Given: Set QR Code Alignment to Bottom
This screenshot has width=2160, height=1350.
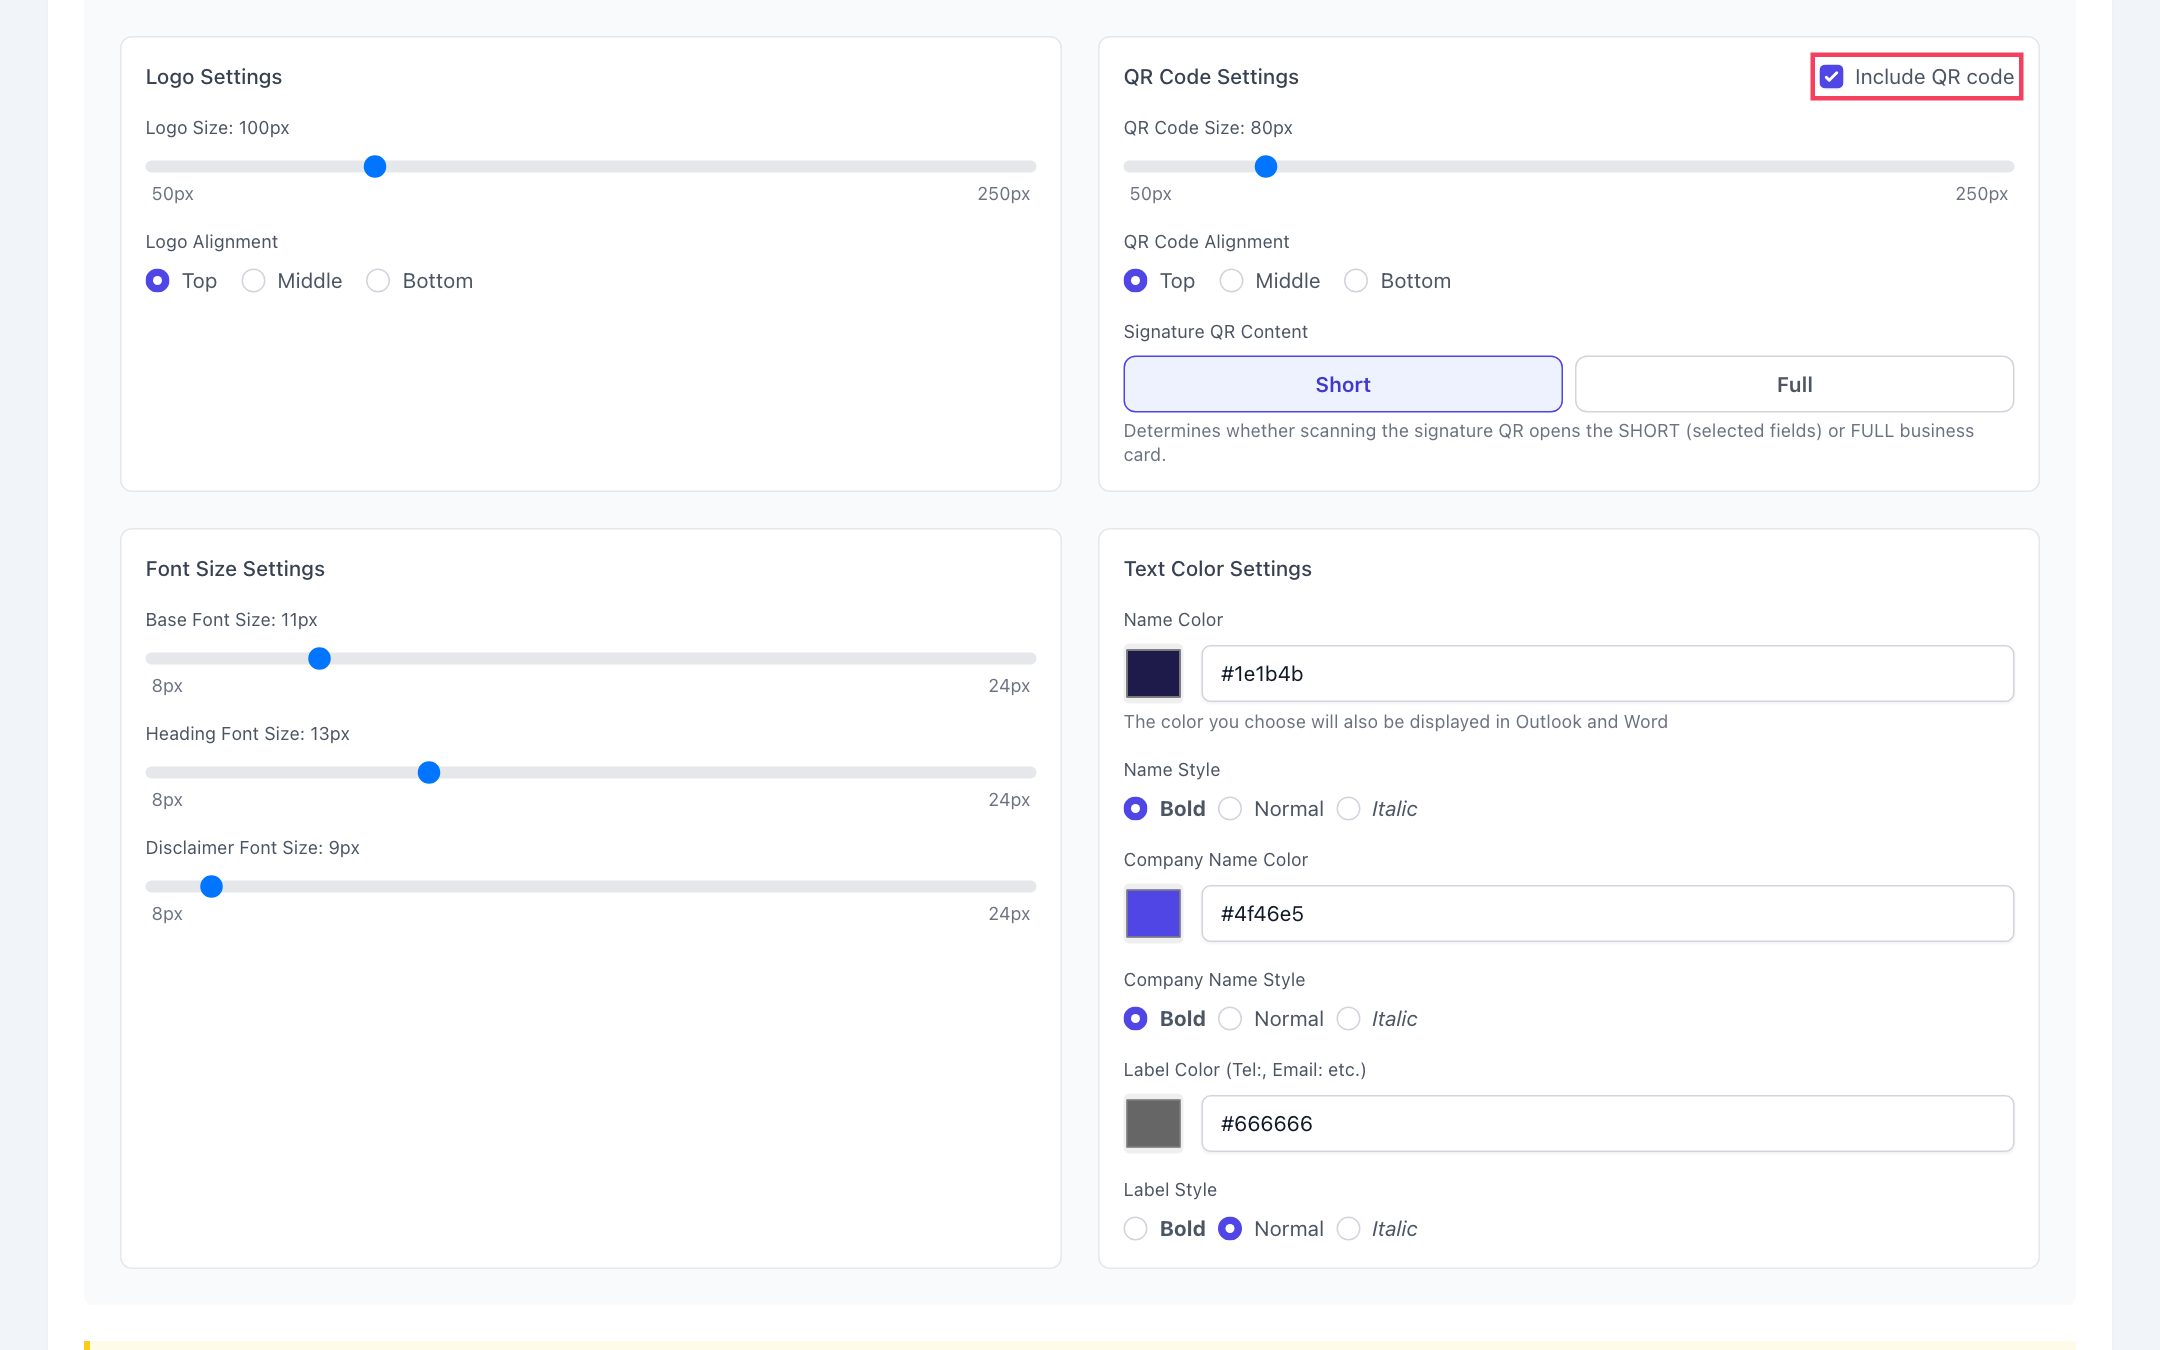Looking at the screenshot, I should pos(1356,281).
